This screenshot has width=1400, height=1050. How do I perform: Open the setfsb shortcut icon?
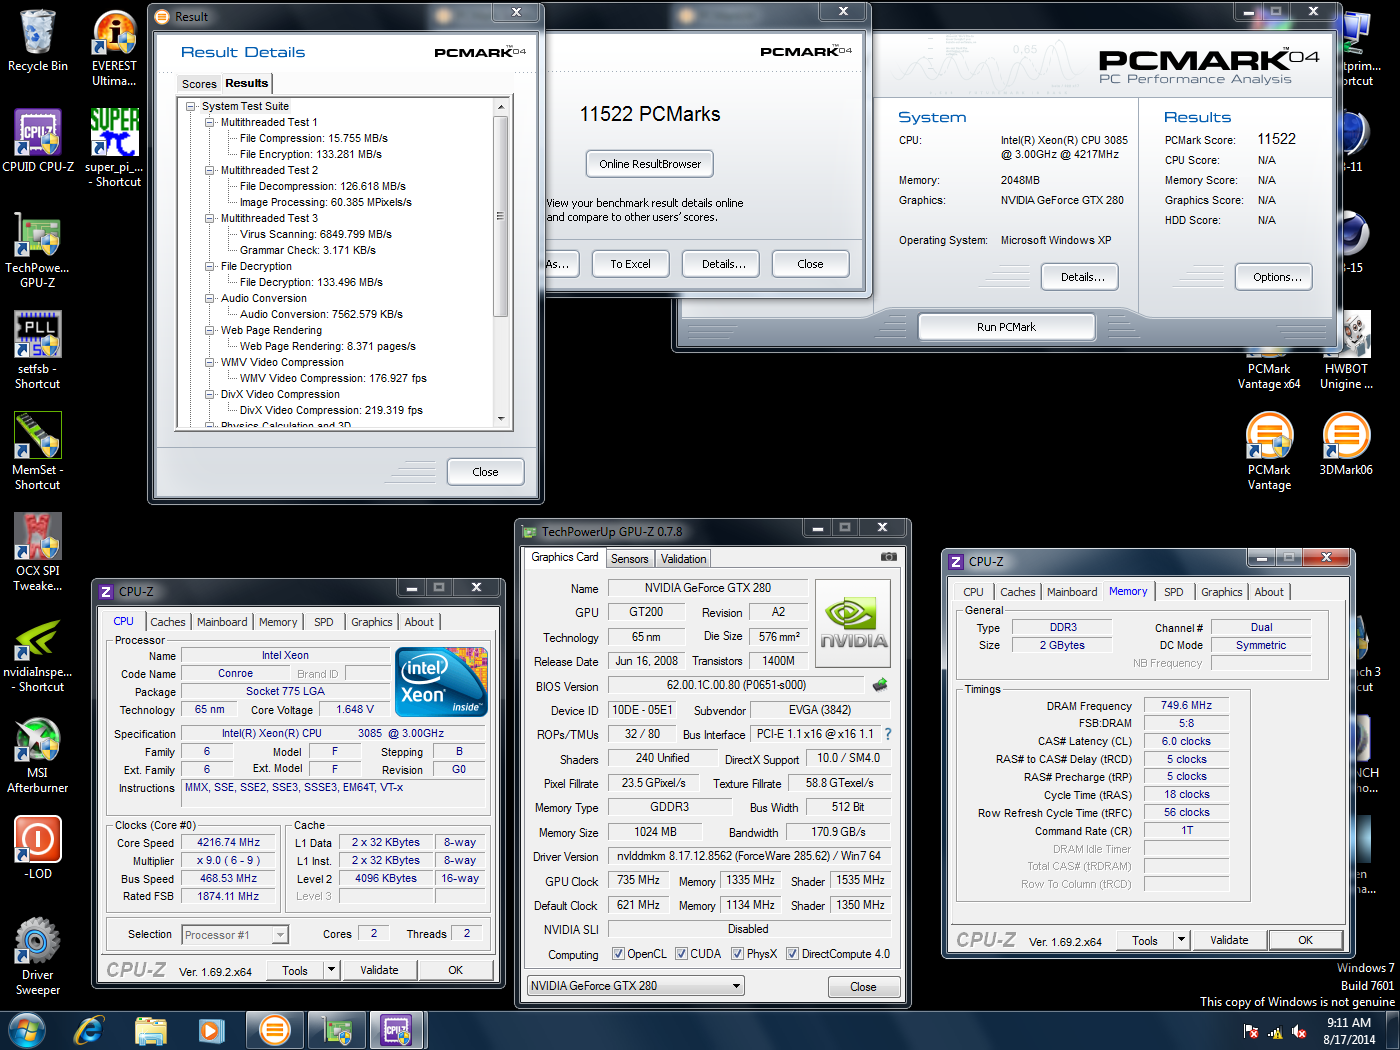pyautogui.click(x=38, y=350)
